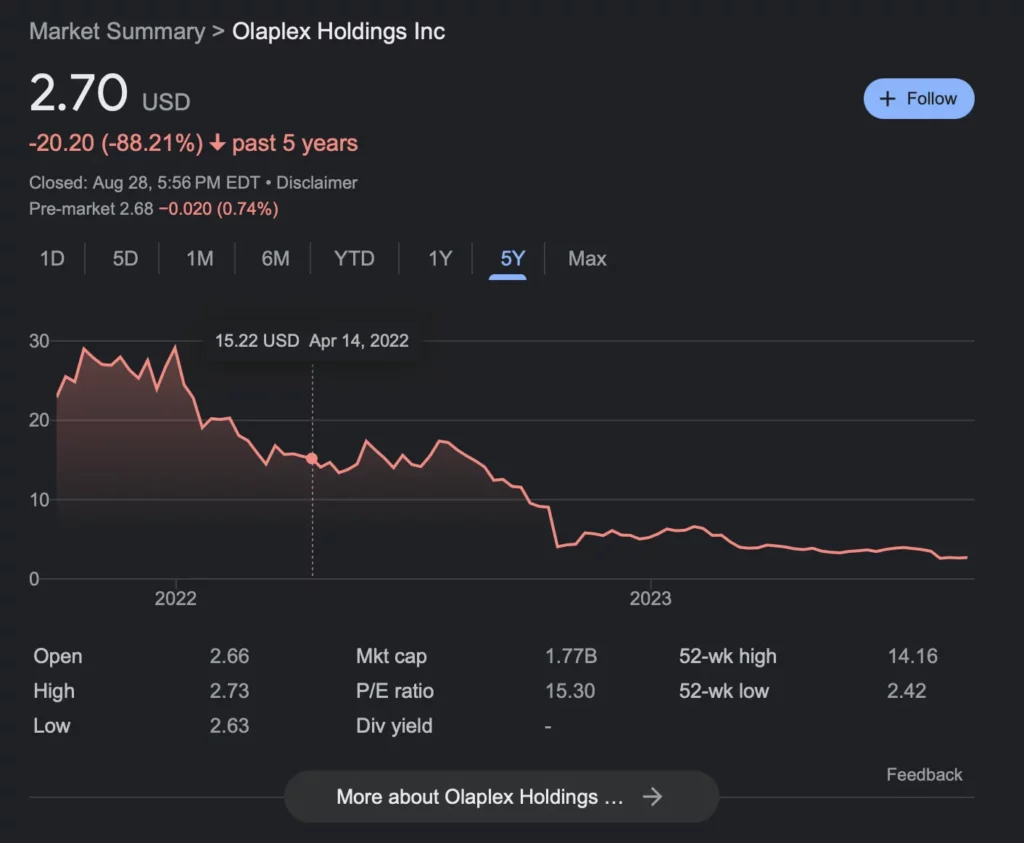Viewport: 1024px width, 843px height.
Task: Display the Max history range
Action: point(587,259)
